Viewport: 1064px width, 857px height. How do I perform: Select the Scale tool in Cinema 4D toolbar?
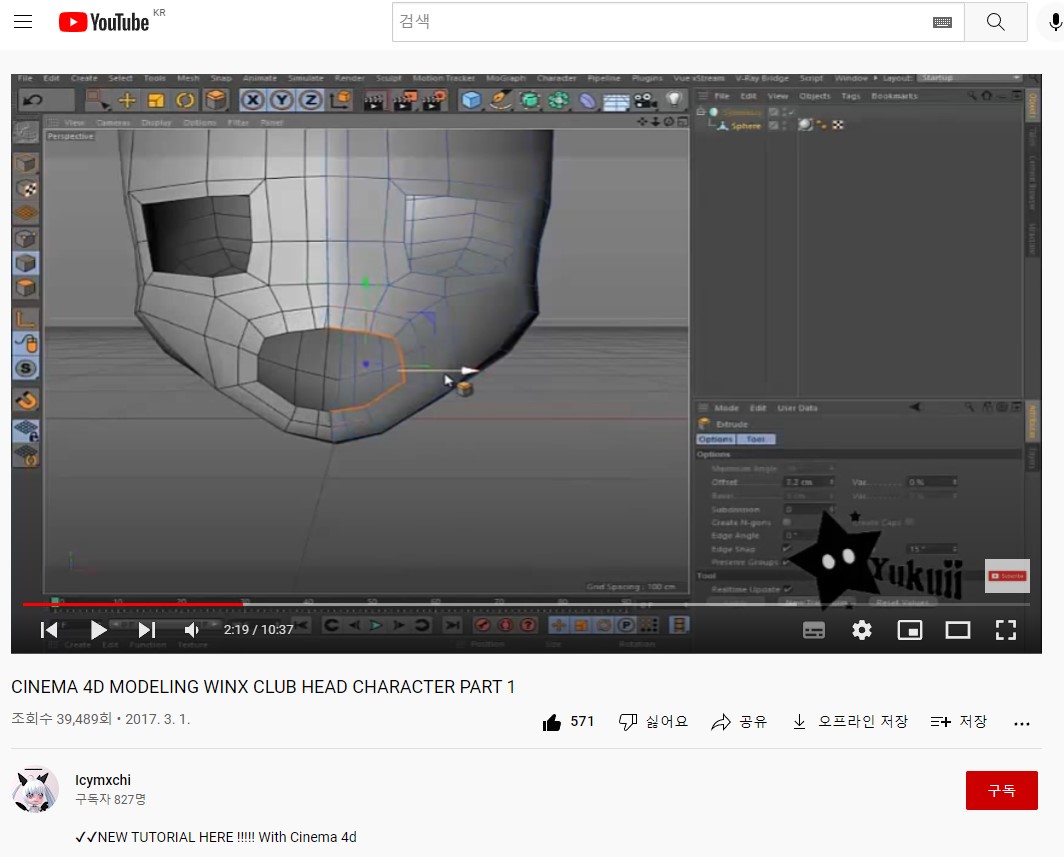click(156, 100)
